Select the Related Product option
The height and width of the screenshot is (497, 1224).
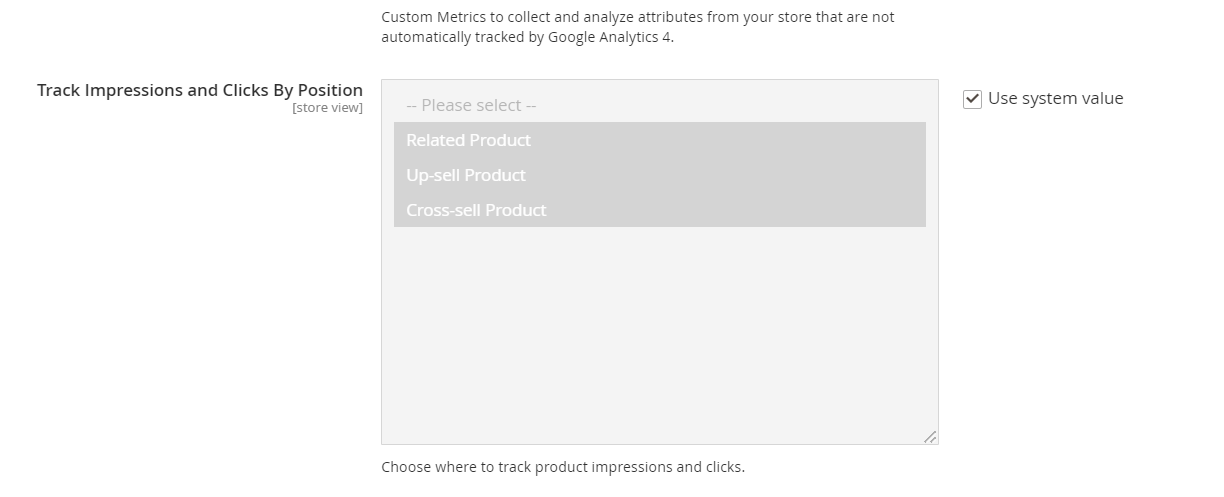click(468, 140)
